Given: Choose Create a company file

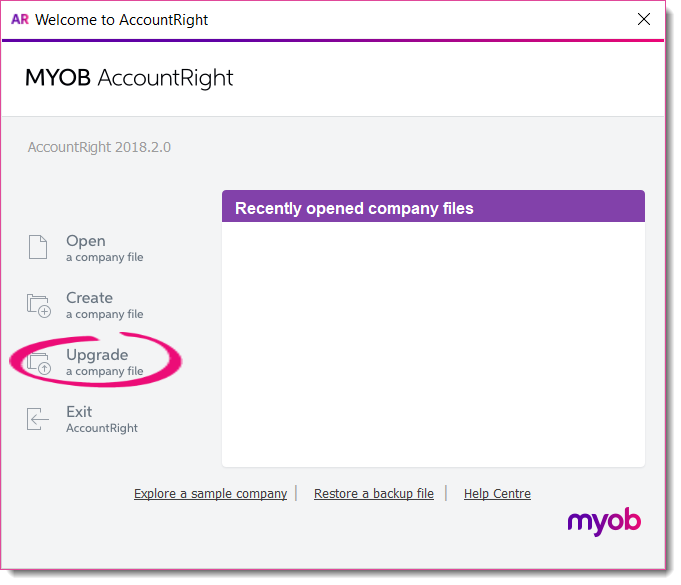Looking at the screenshot, I should [86, 305].
